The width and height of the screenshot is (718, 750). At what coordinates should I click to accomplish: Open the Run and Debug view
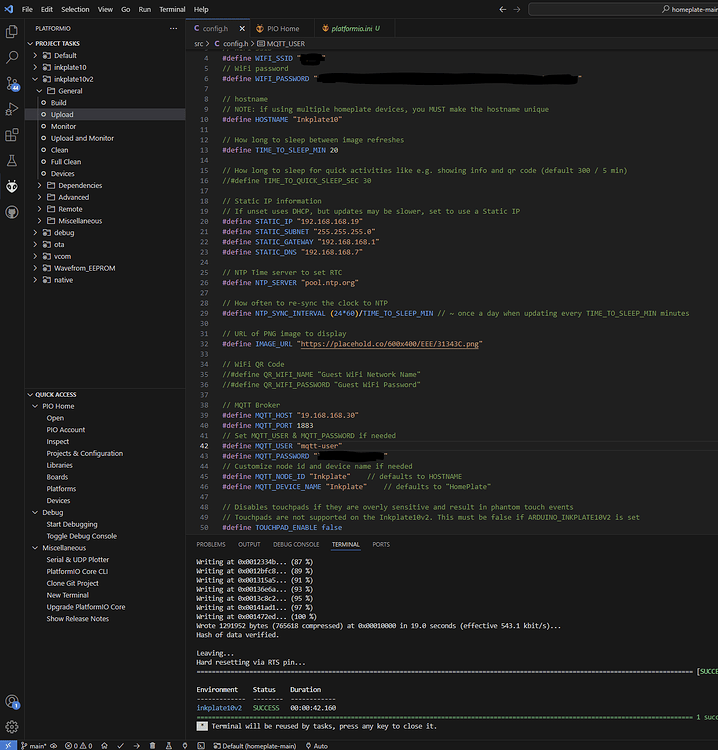[x=12, y=109]
